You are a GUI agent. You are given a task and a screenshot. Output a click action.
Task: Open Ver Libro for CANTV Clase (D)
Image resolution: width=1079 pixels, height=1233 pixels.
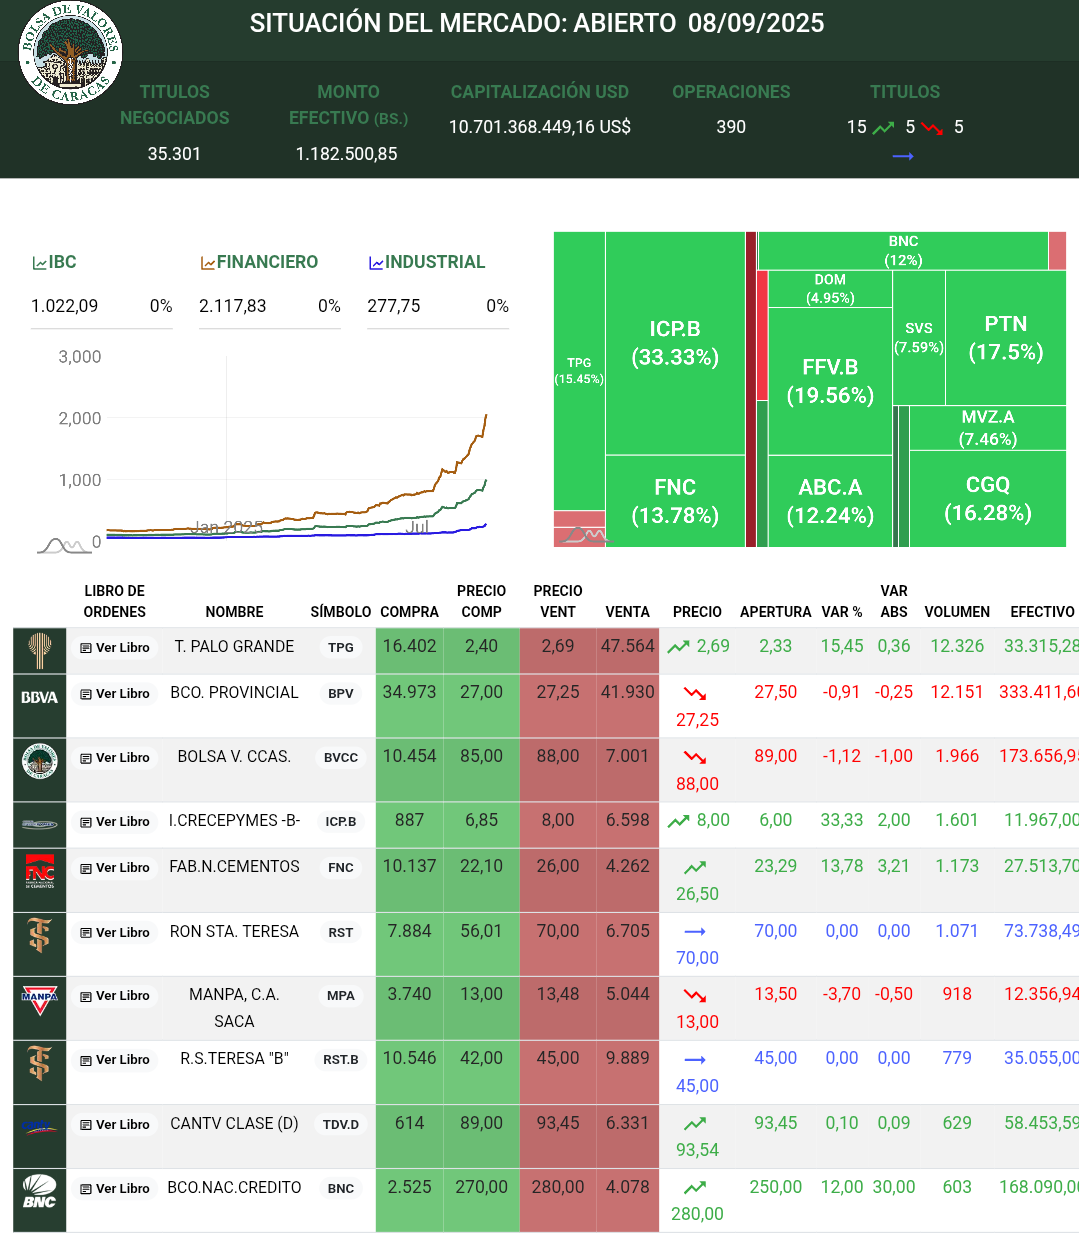click(115, 1125)
